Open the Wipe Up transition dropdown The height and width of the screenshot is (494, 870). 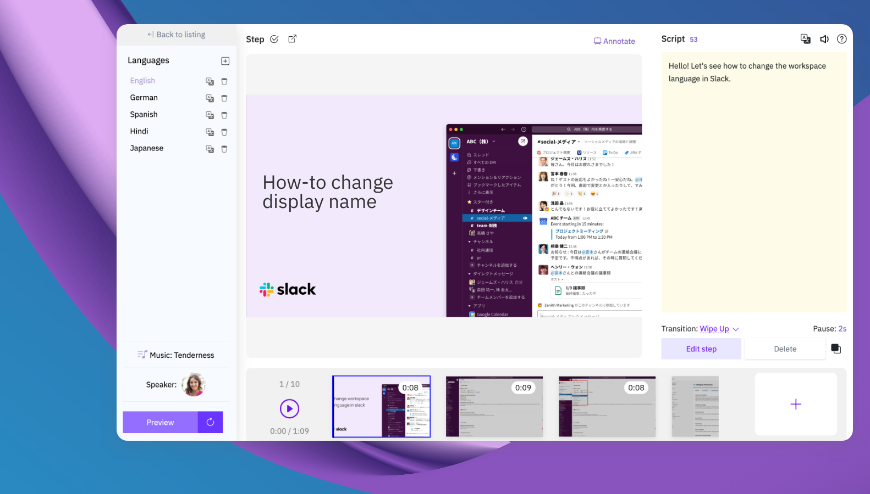(x=719, y=329)
